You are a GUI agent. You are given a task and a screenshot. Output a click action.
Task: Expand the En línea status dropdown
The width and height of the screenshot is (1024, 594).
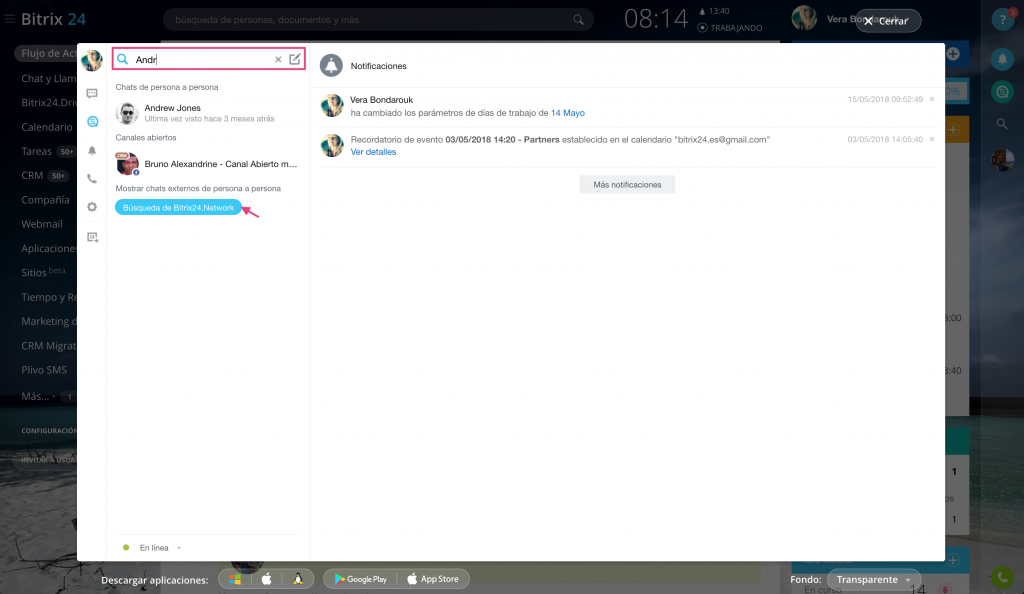[x=160, y=548]
